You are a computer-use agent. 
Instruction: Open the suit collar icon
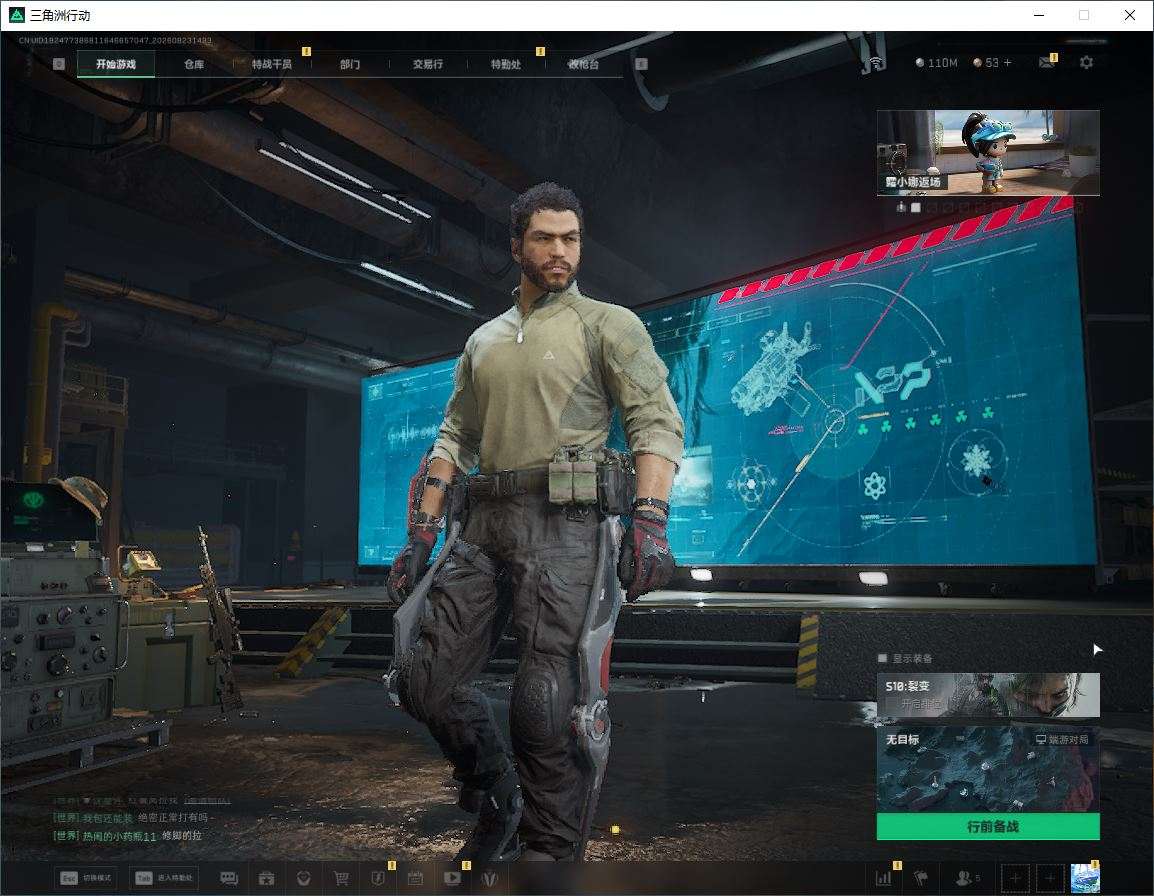pos(489,878)
